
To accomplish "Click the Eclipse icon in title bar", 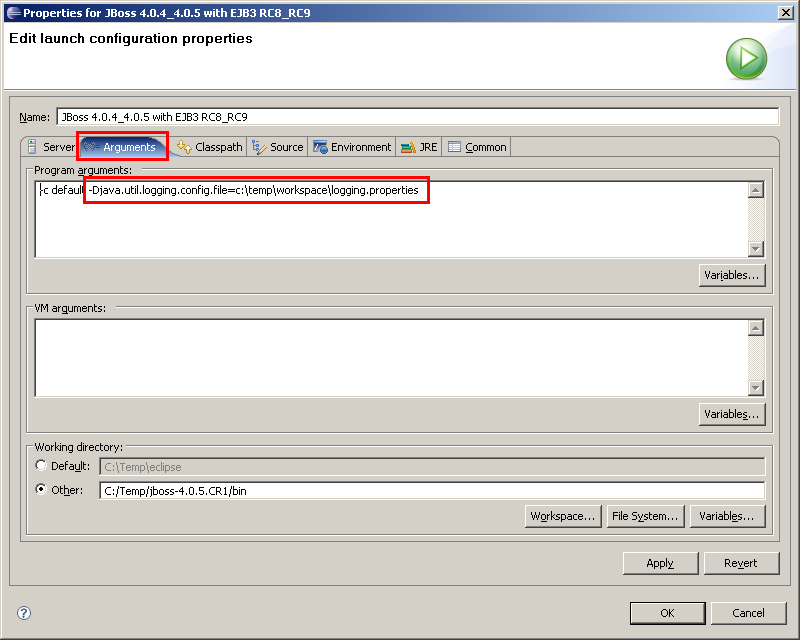I will click(x=14, y=13).
